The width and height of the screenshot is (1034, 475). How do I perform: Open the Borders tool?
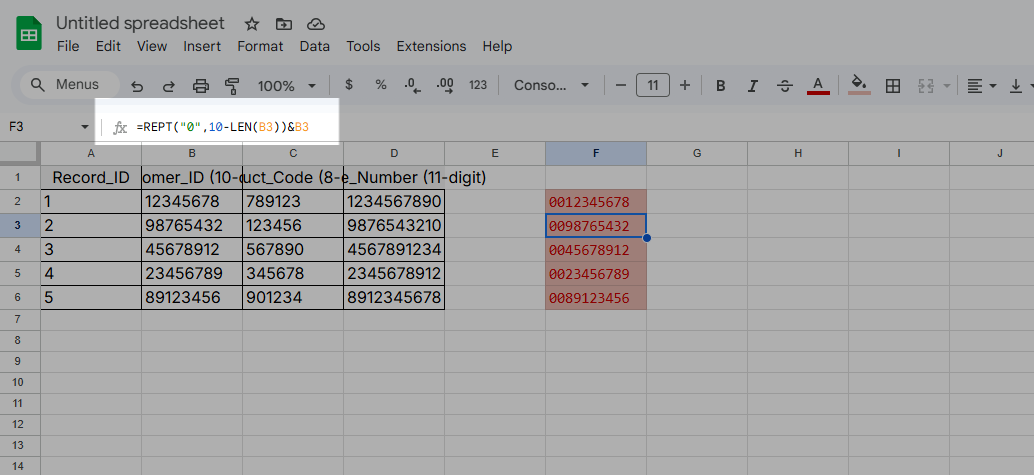point(893,86)
